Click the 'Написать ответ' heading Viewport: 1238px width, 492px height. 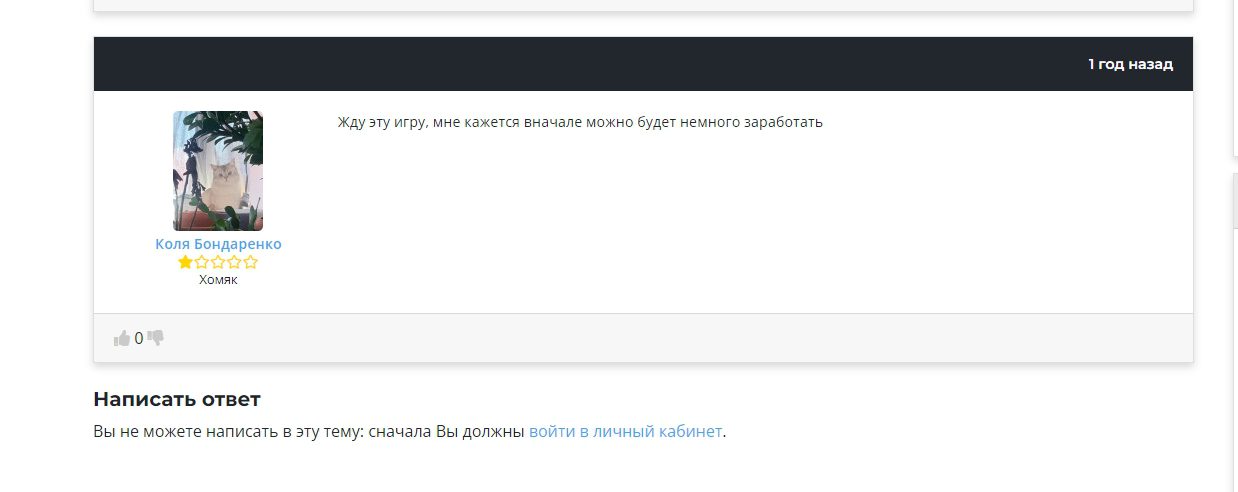click(177, 399)
